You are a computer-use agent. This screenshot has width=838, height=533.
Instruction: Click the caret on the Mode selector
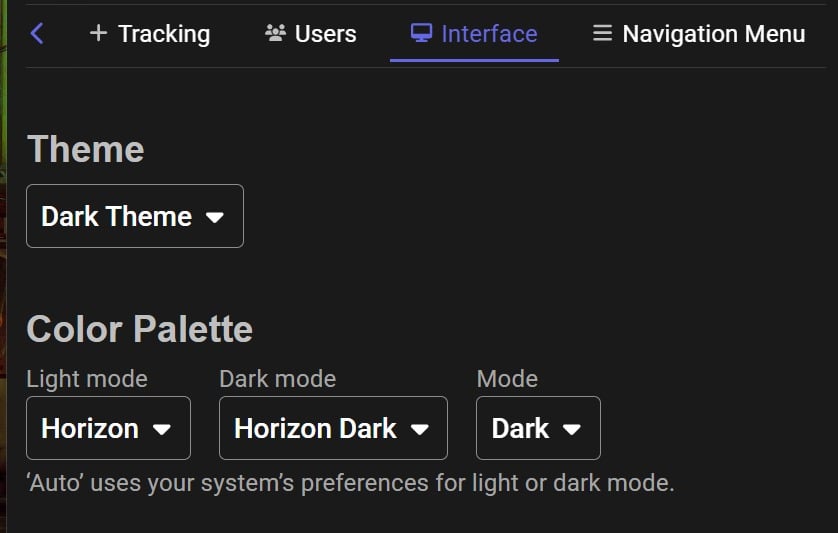coord(572,429)
